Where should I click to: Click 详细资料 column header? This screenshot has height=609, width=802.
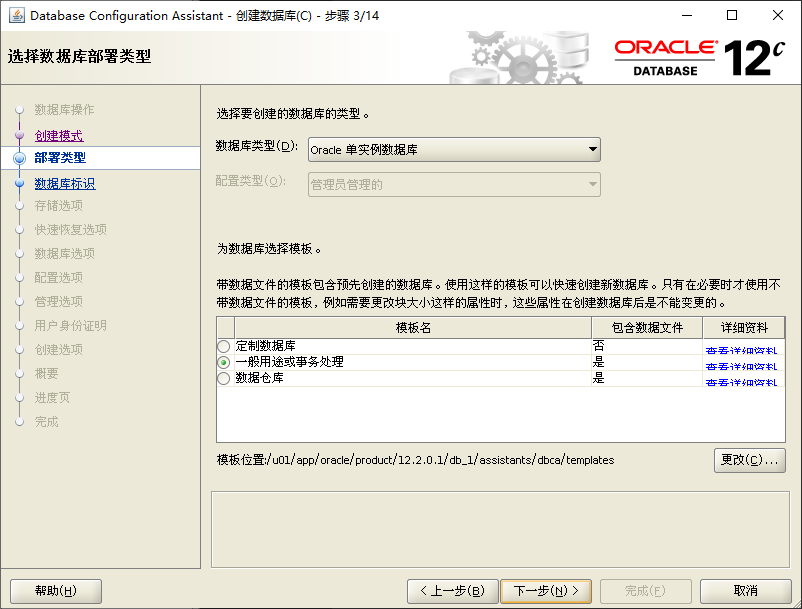744,328
